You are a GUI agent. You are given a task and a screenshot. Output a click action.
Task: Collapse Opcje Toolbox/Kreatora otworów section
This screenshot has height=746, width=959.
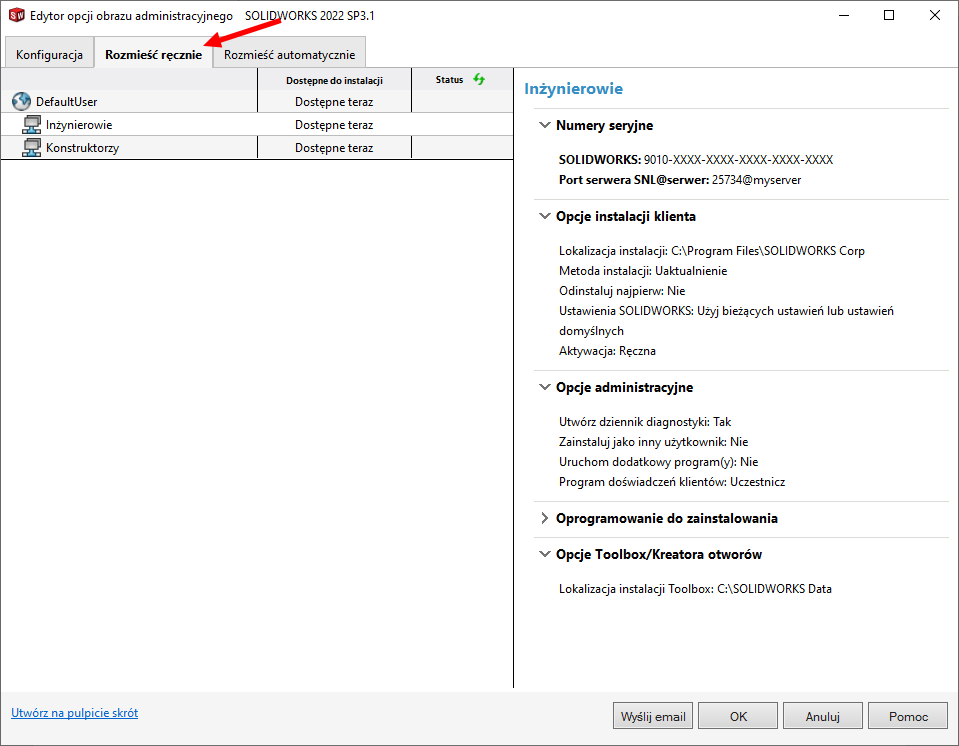click(x=545, y=554)
